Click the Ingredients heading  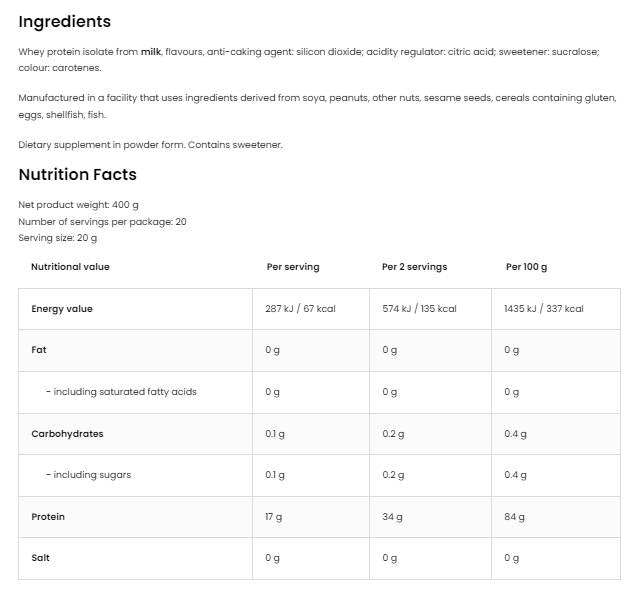click(65, 21)
